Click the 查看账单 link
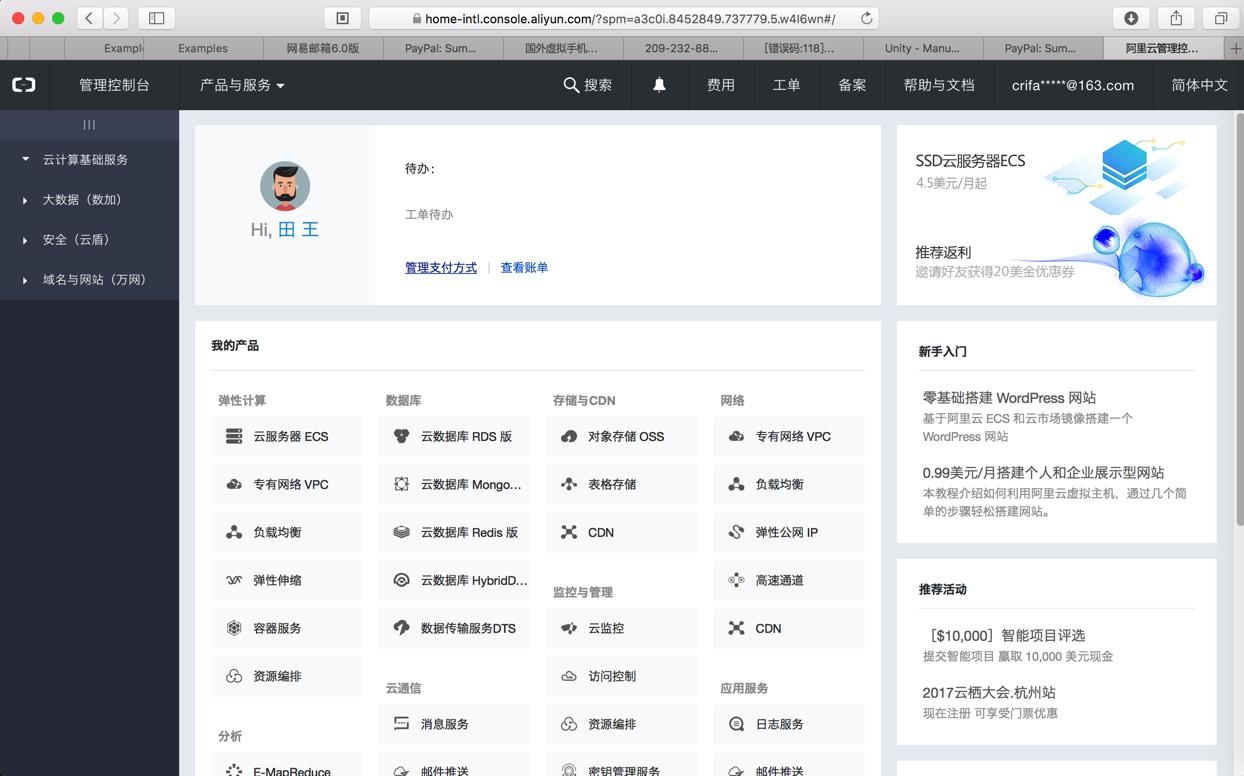Viewport: 1244px width, 776px height. pyautogui.click(x=524, y=268)
